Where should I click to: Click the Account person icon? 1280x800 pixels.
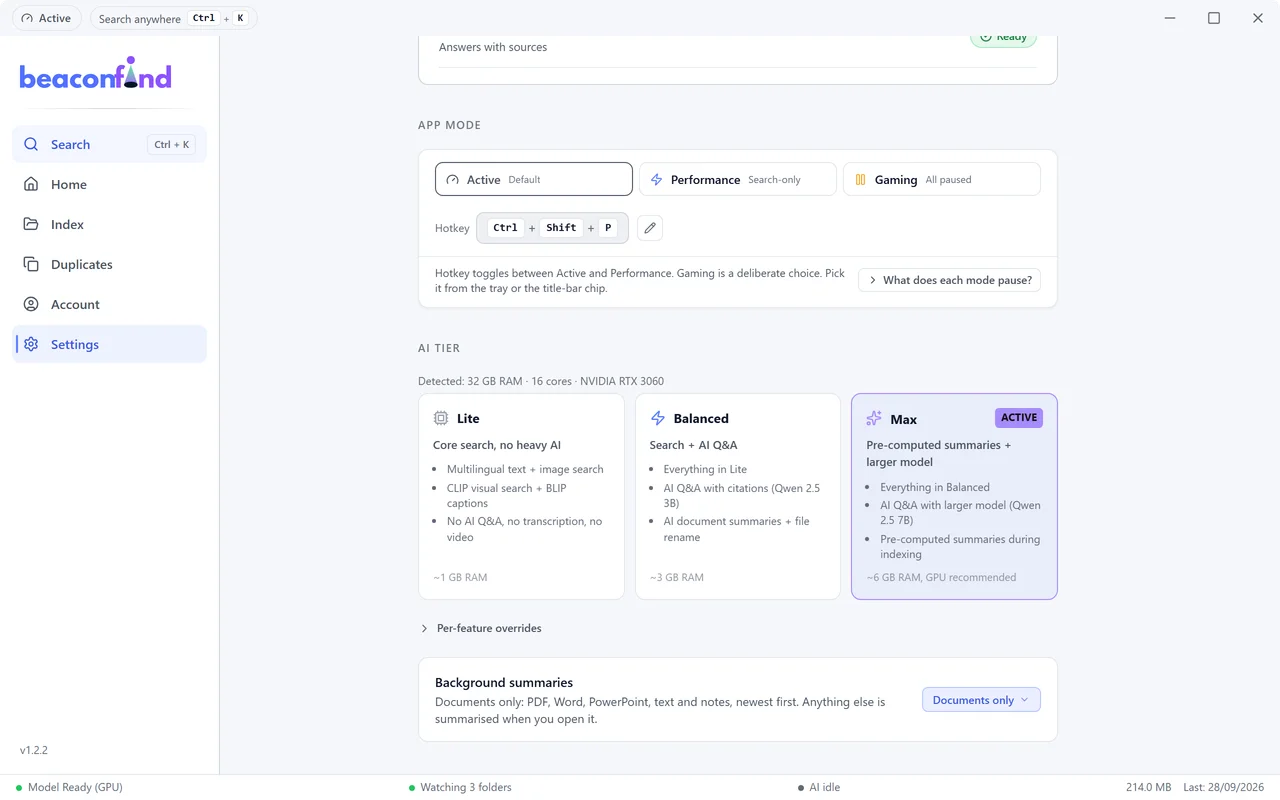31,304
